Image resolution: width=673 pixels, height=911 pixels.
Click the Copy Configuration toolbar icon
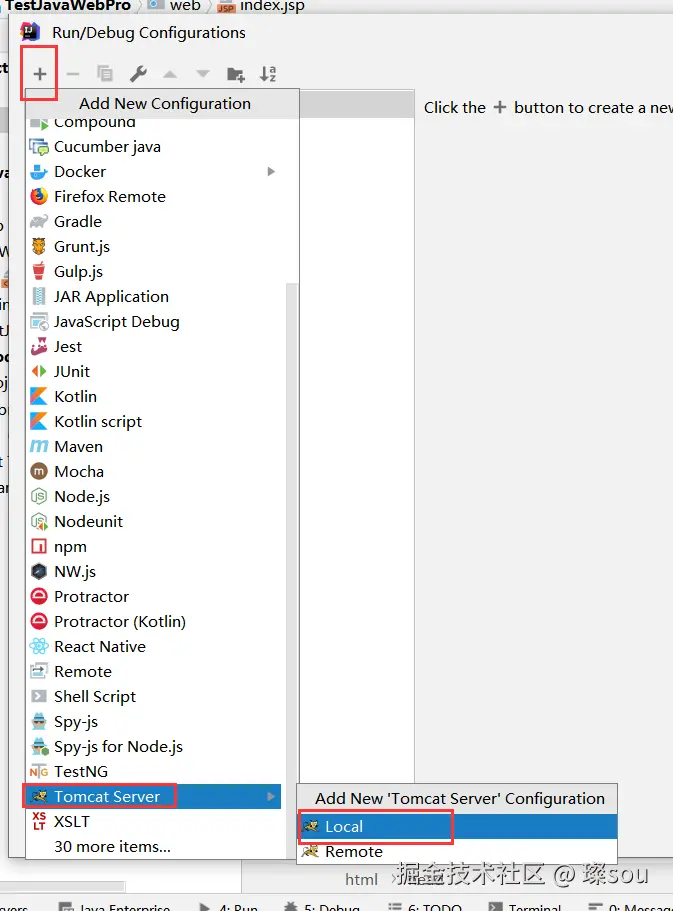click(x=105, y=74)
